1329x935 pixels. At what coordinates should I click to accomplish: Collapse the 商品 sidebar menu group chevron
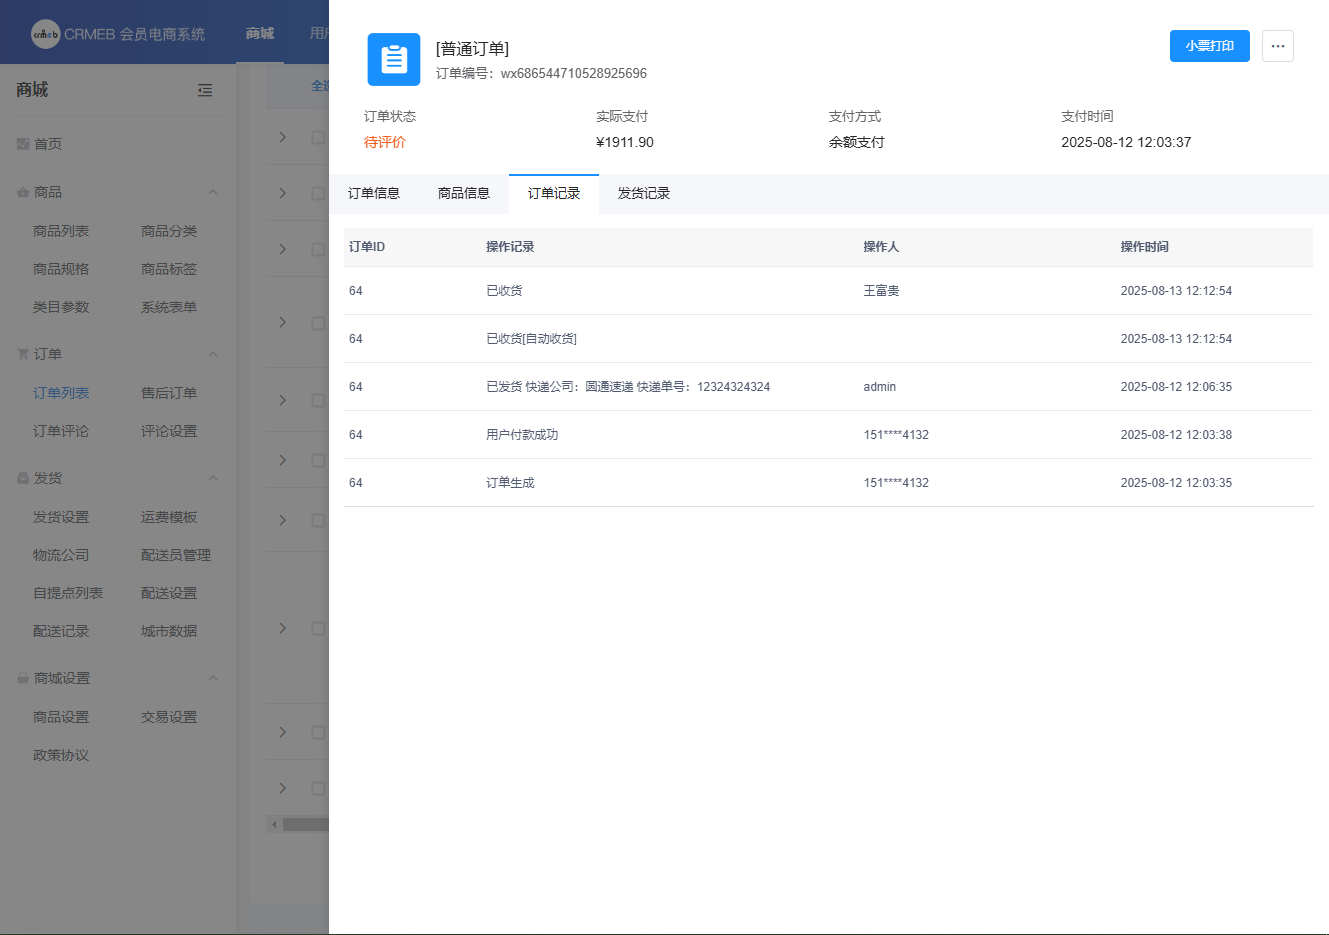[213, 192]
